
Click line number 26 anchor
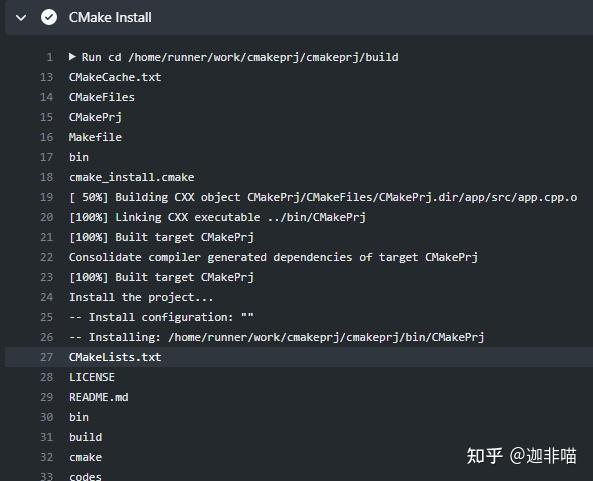(x=47, y=337)
